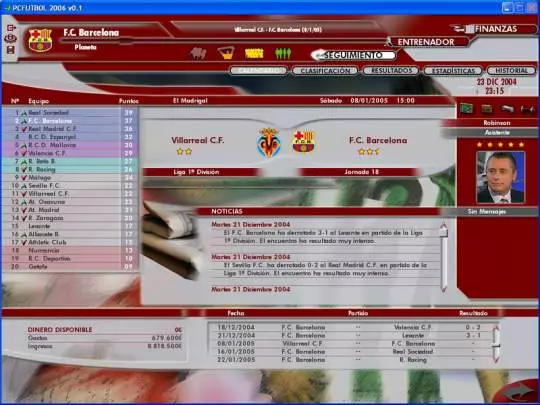
Task: Click the NOTICIAS header bar
Action: click(319, 211)
